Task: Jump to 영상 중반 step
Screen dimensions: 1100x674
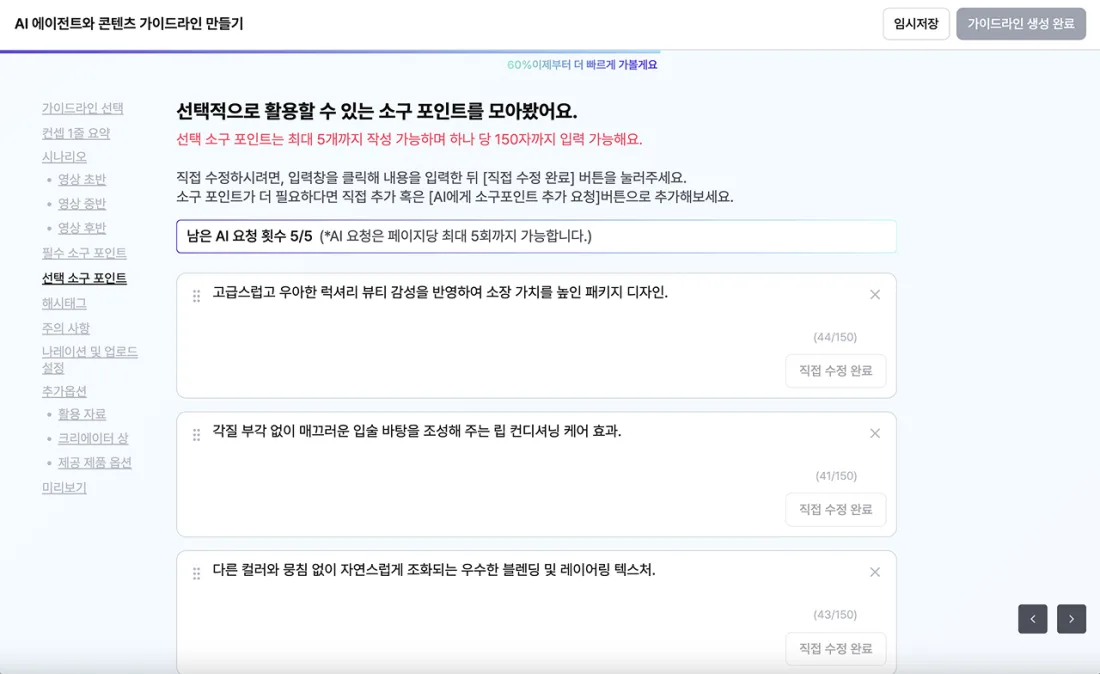Action: [x=81, y=204]
